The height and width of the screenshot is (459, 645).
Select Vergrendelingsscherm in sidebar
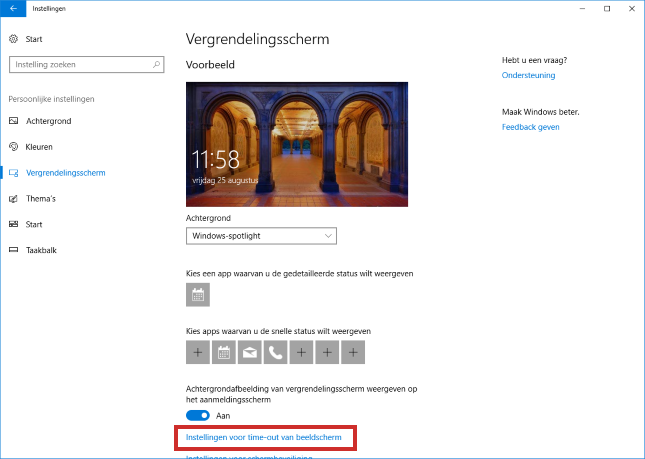pyautogui.click(x=66, y=173)
